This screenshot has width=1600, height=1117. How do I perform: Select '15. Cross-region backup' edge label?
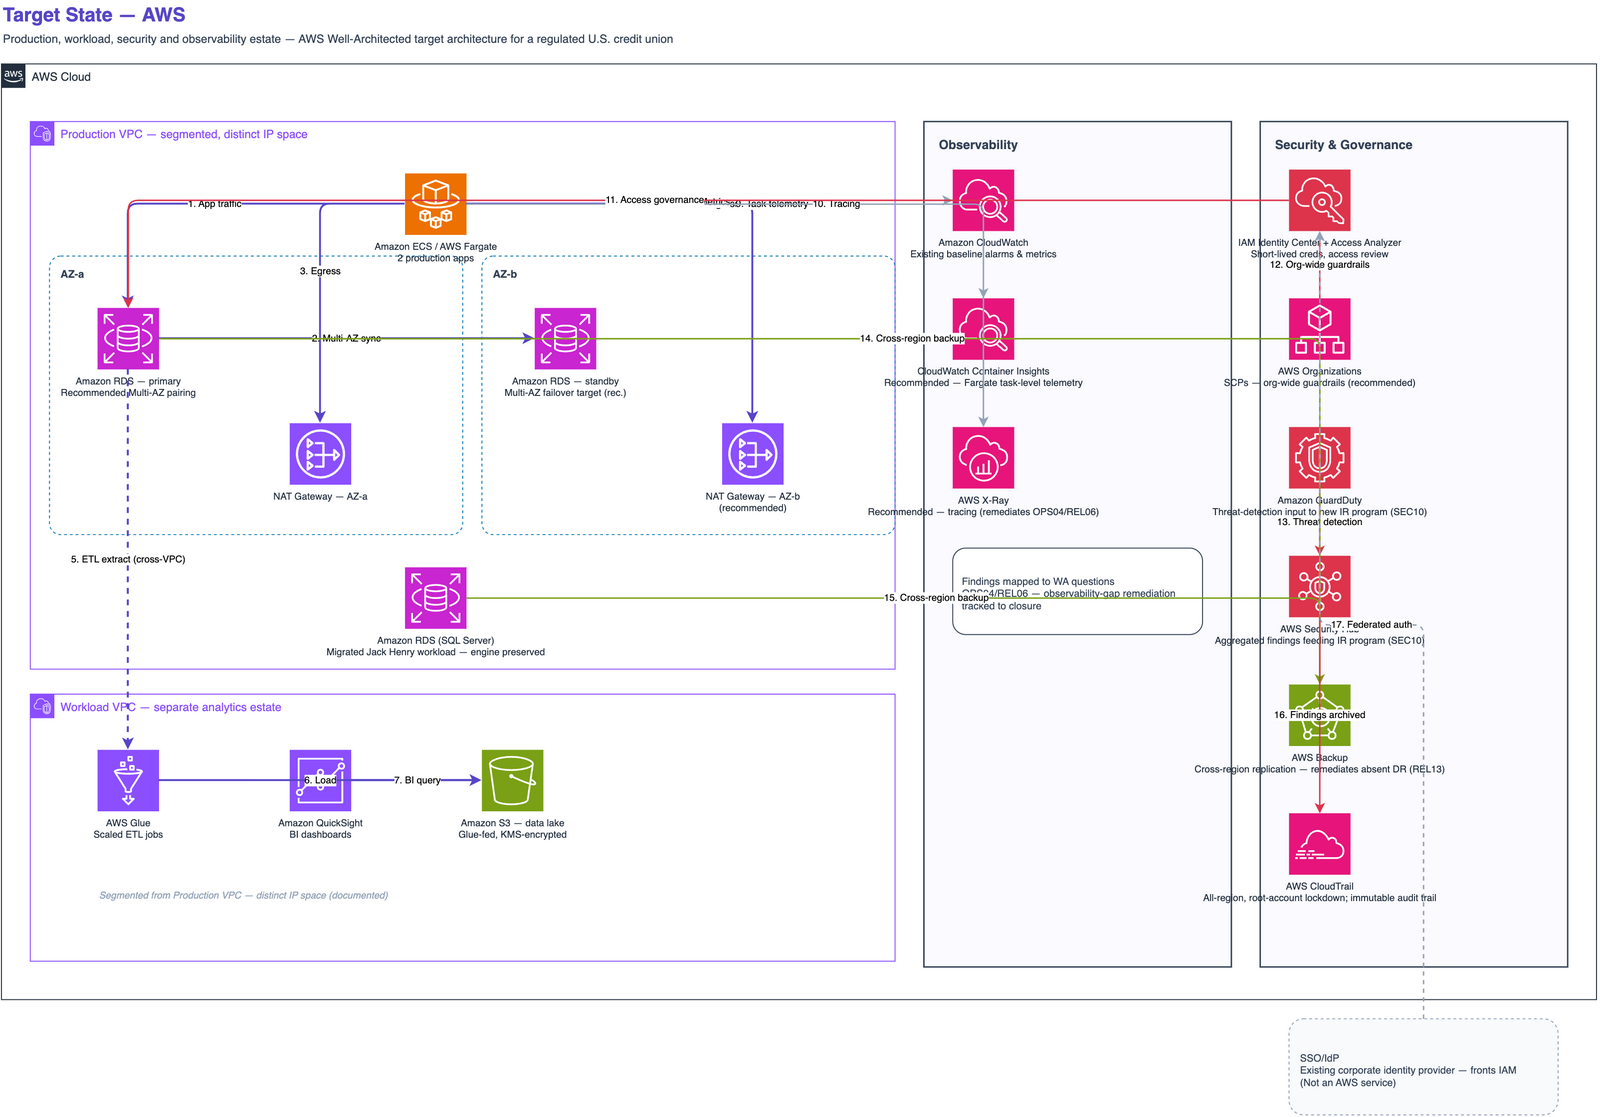click(x=936, y=598)
